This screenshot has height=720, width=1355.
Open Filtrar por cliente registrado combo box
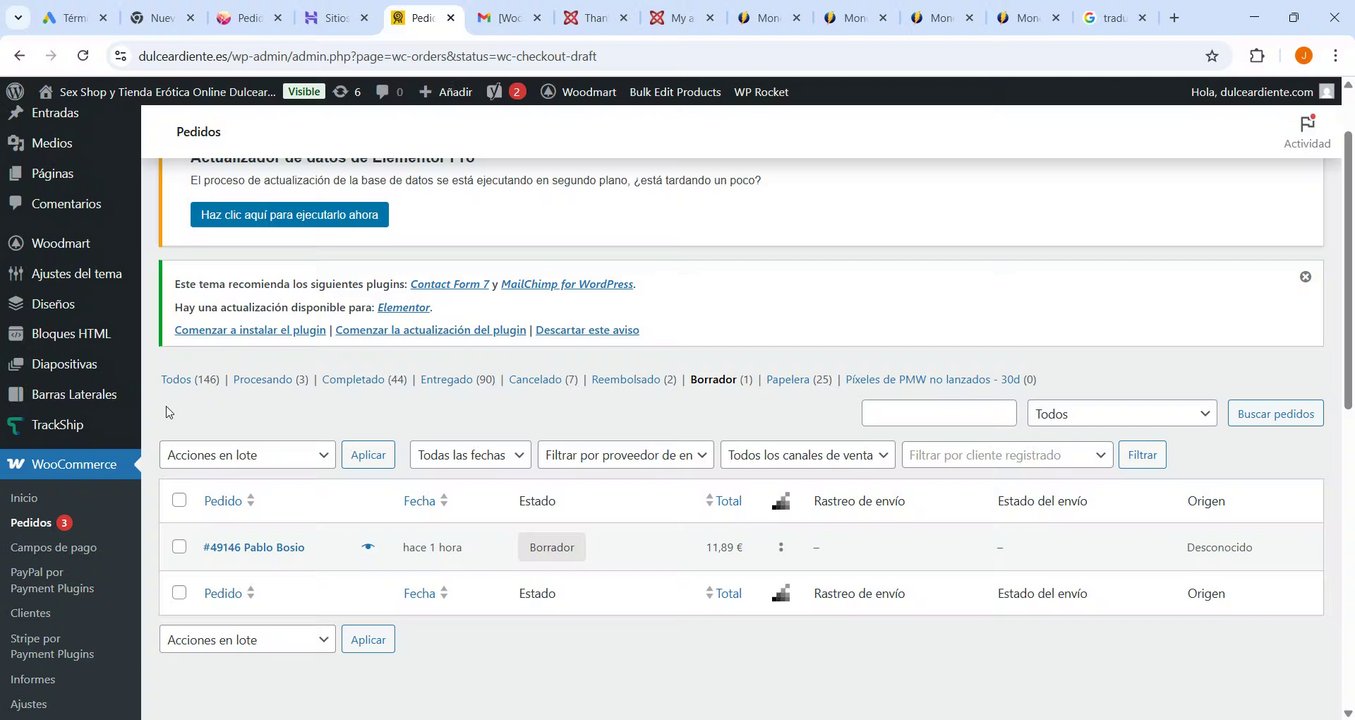coord(1007,455)
